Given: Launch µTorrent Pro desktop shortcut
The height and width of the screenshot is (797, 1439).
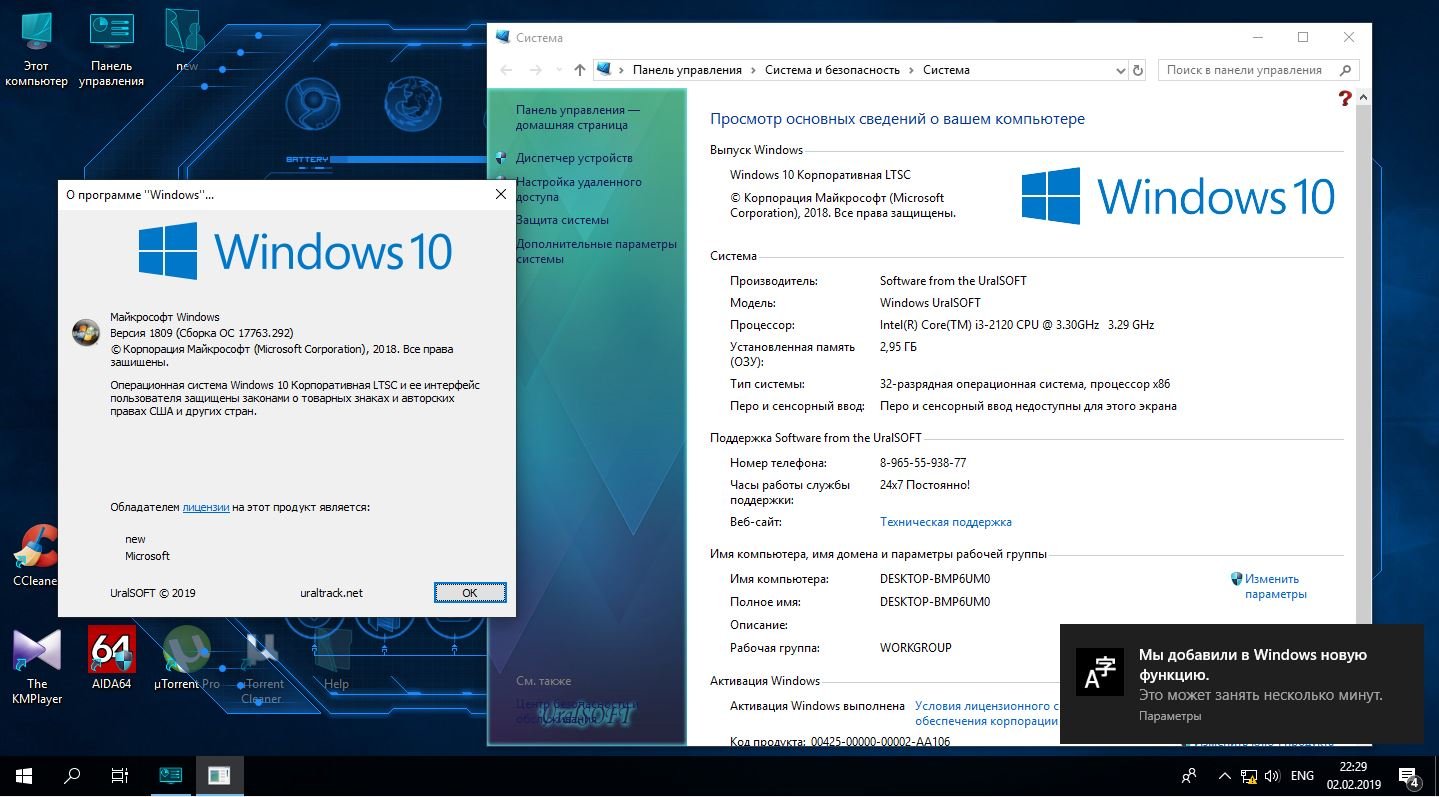Looking at the screenshot, I should 186,658.
